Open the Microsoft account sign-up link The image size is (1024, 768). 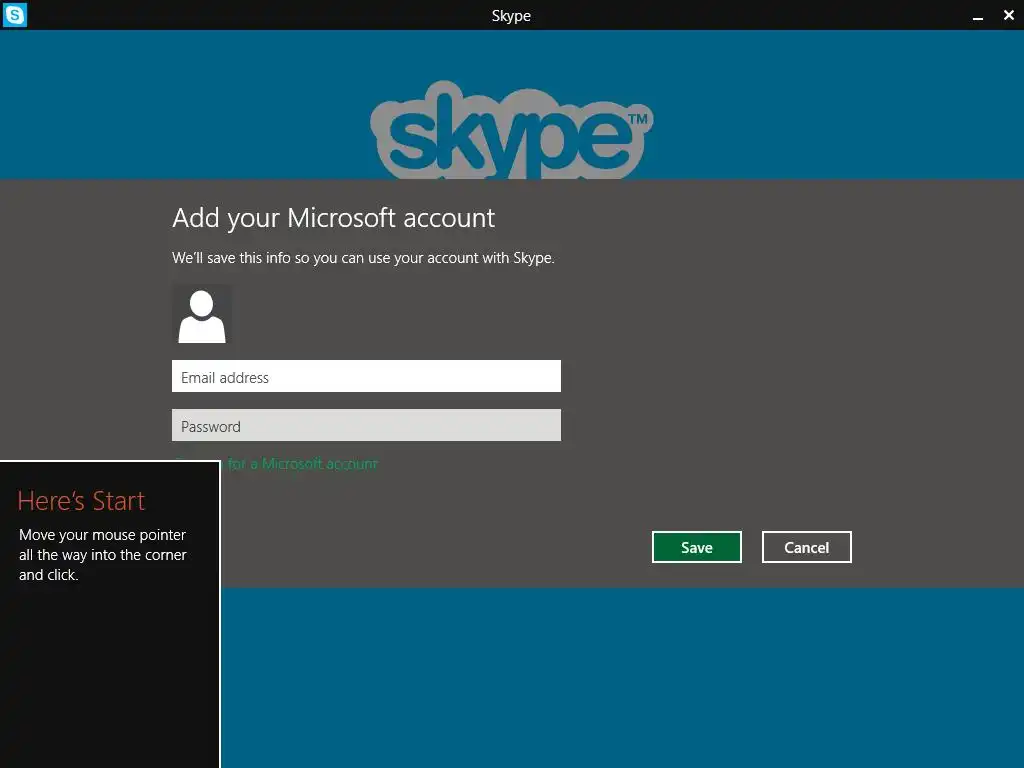pos(302,464)
